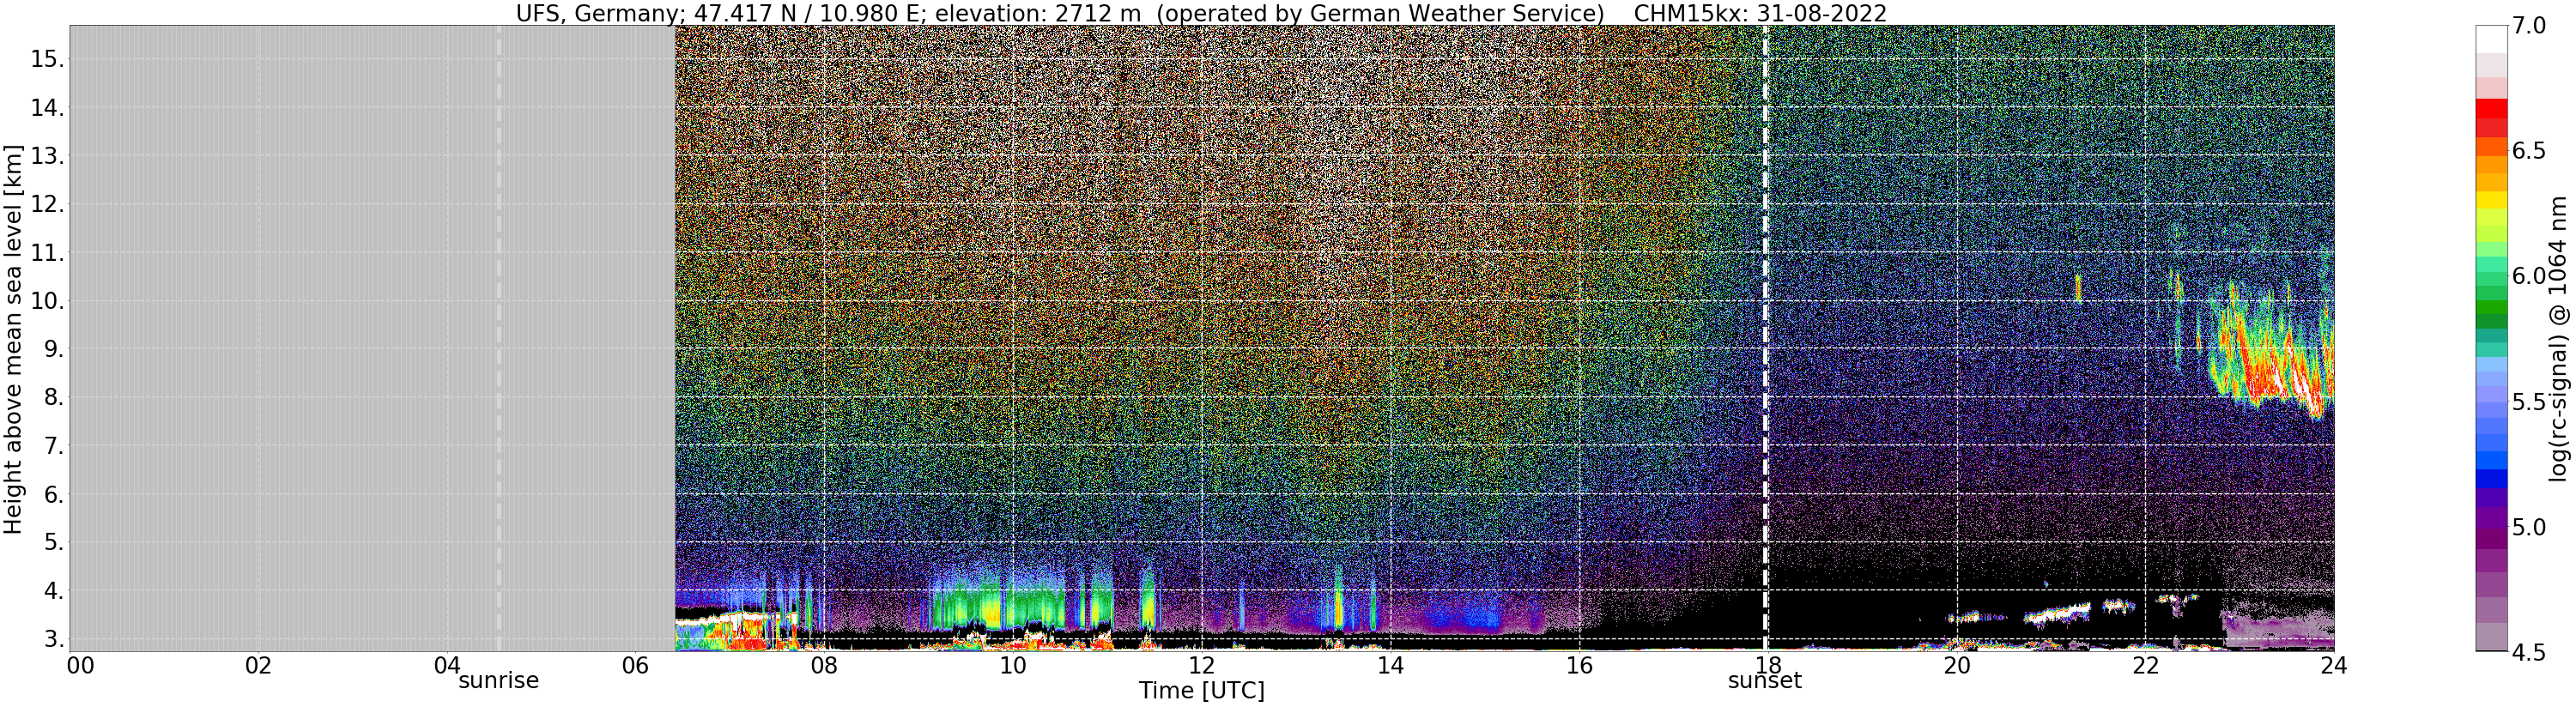The height and width of the screenshot is (707, 2576).
Task: Click the '12' time axis tick label
Action: tap(1201, 666)
